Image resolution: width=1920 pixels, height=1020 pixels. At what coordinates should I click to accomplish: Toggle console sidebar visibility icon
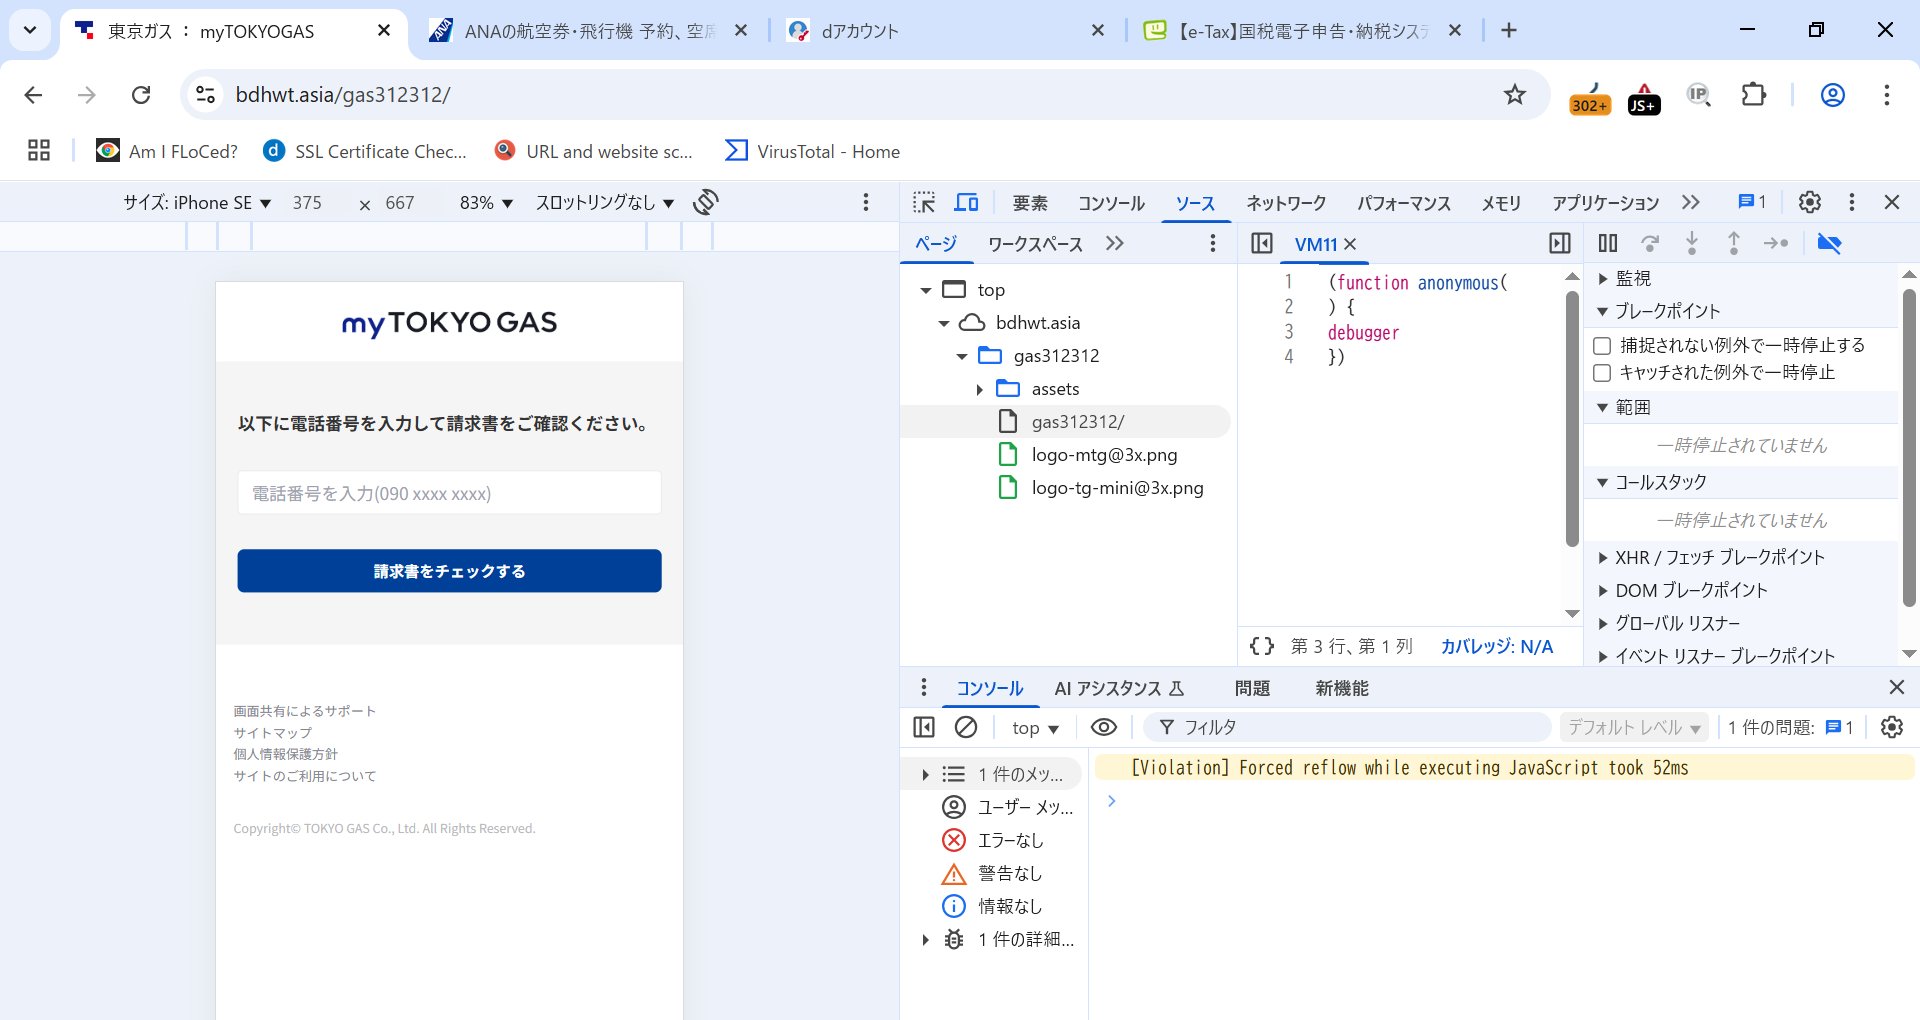tap(924, 727)
